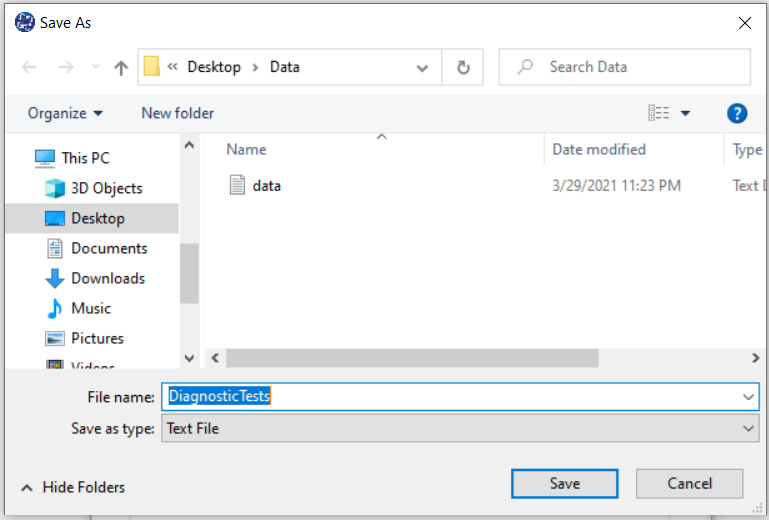Viewport: 769px width, 520px height.
Task: Open 3D Objects folder in sidebar
Action: 106,188
